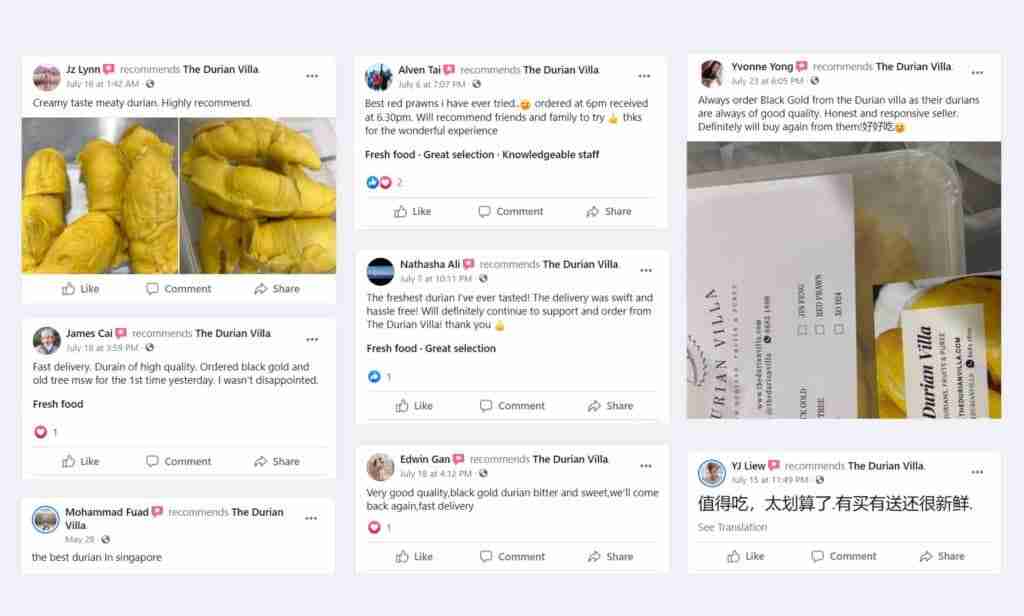Open three-dot menu on Alven Tai's post
Screen dimensions: 1024x616
pyautogui.click(x=644, y=76)
